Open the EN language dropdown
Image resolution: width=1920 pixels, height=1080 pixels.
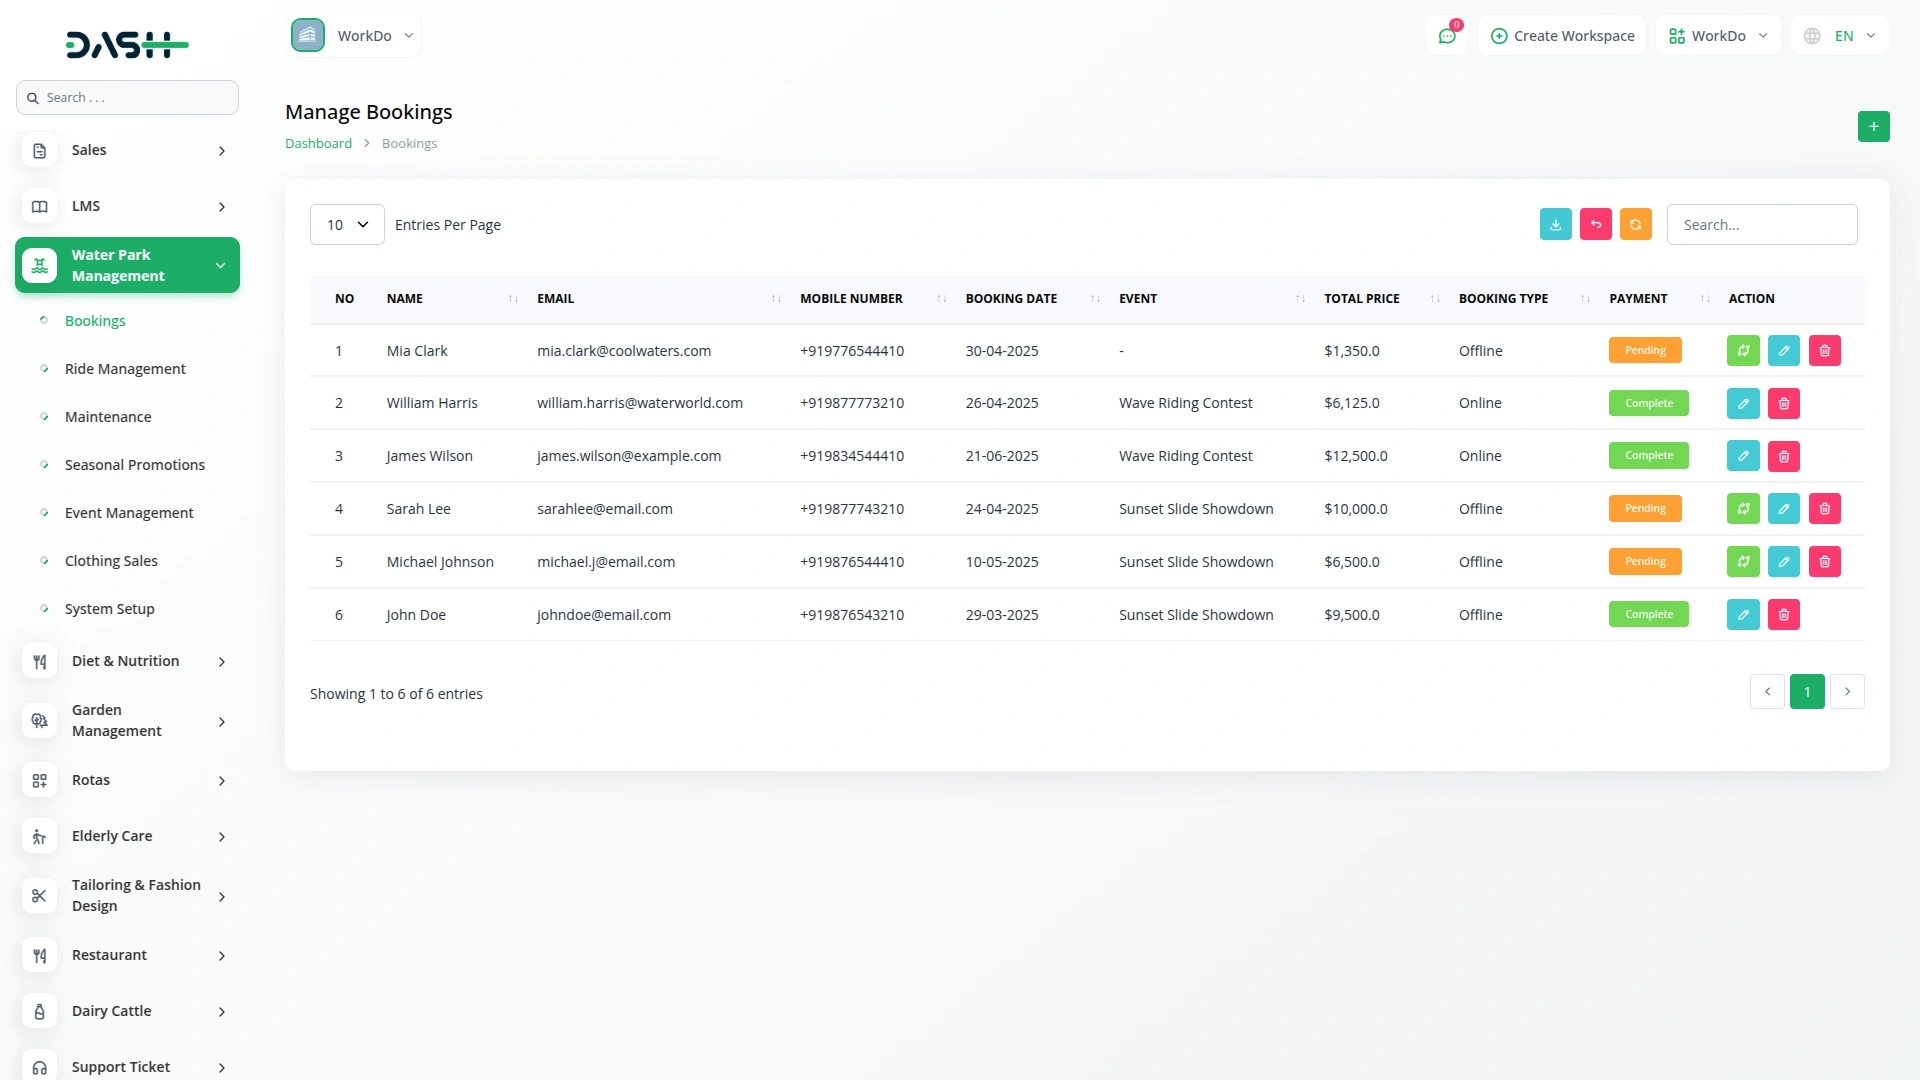(x=1841, y=36)
